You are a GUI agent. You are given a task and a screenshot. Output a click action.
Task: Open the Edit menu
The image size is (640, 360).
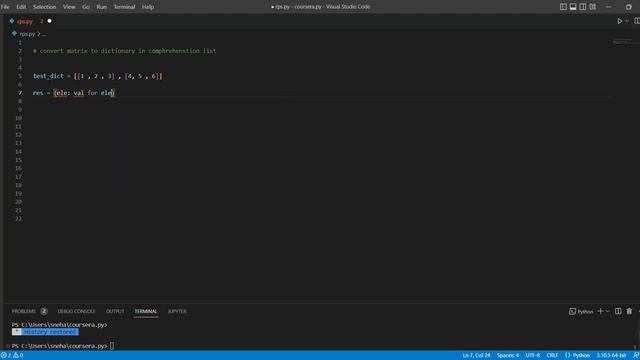(x=21, y=7)
